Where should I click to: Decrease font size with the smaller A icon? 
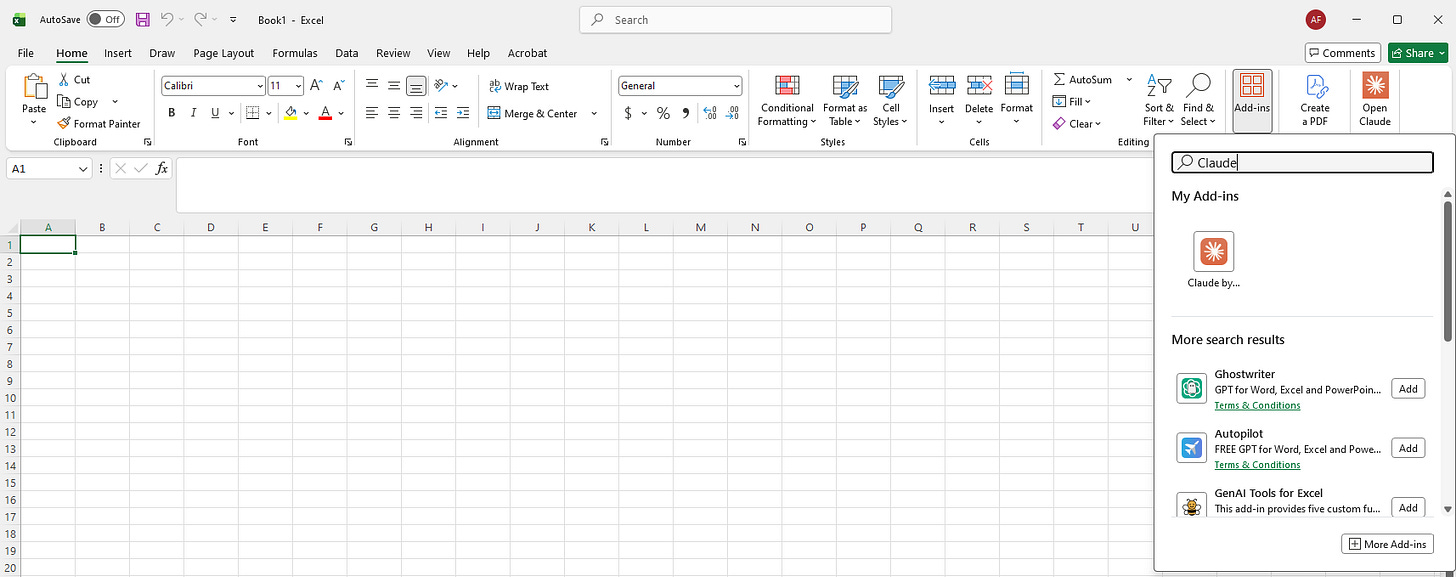[339, 86]
